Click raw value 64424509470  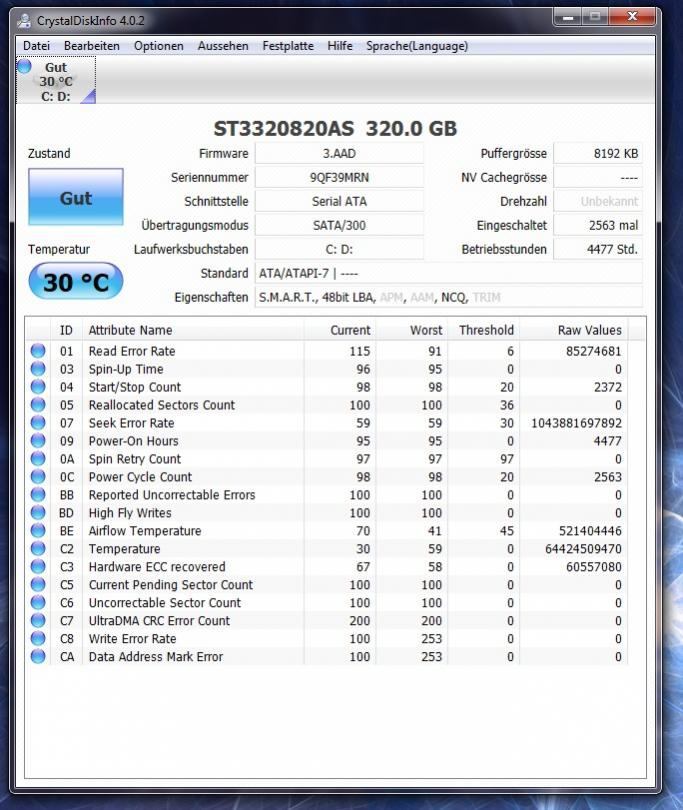coord(583,549)
